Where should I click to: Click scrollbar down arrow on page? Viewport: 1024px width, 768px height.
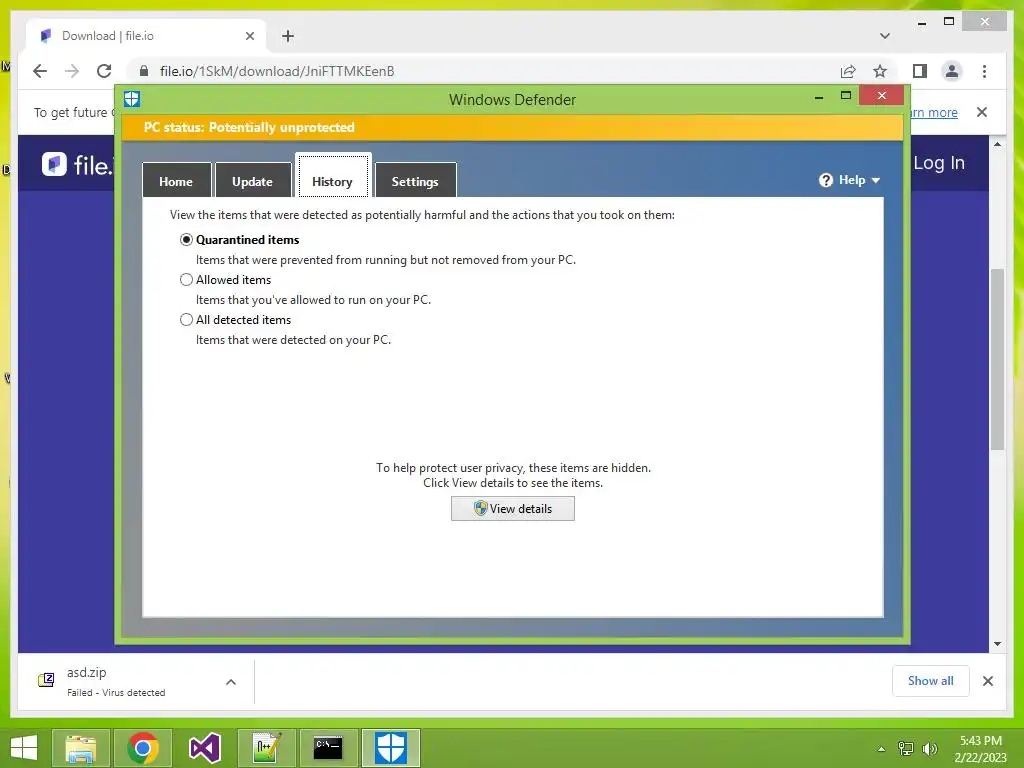click(997, 644)
